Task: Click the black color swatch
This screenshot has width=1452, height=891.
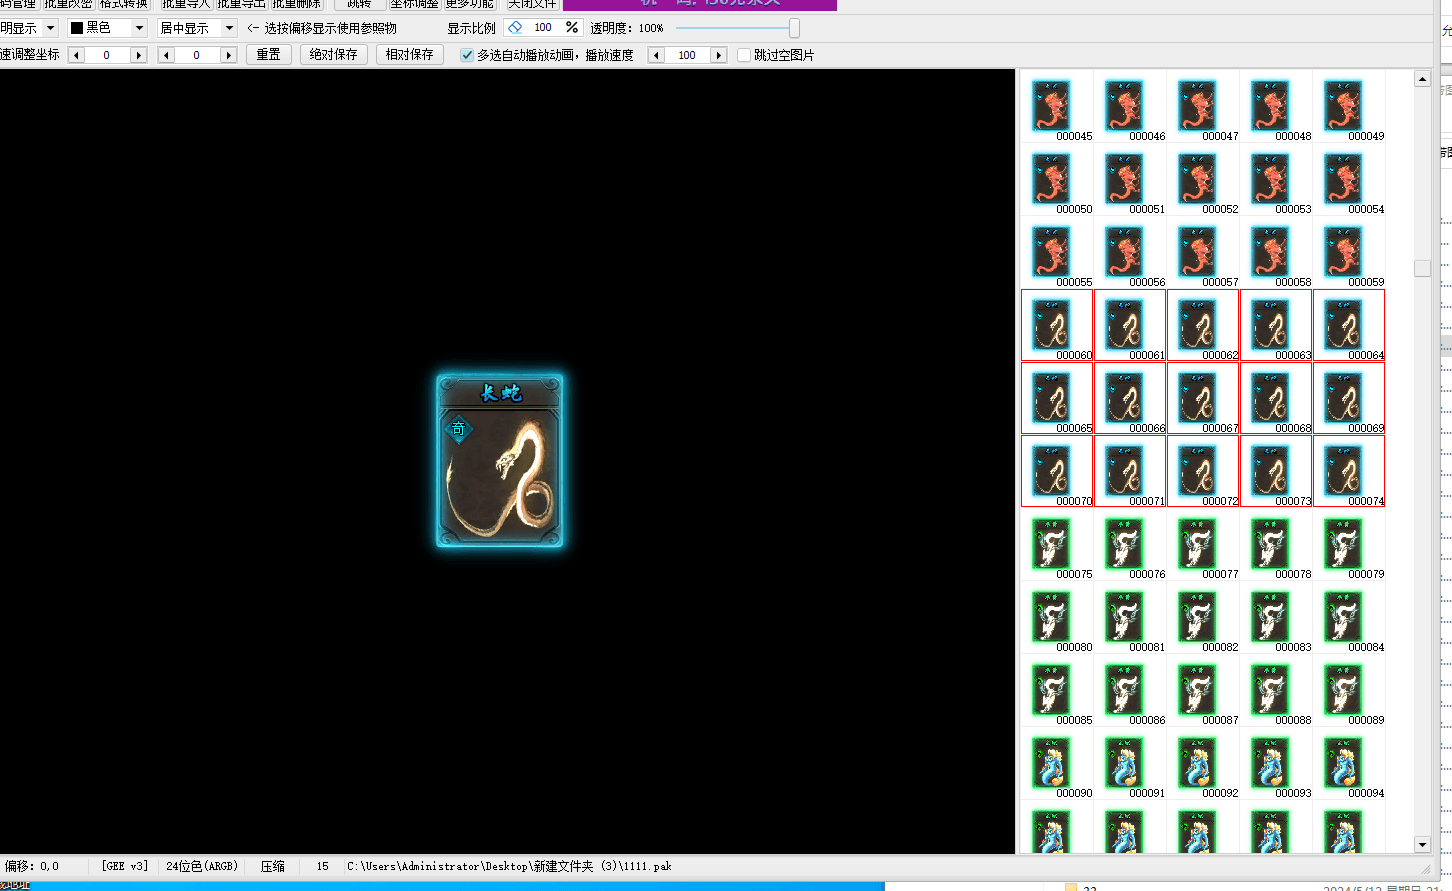Action: point(77,28)
